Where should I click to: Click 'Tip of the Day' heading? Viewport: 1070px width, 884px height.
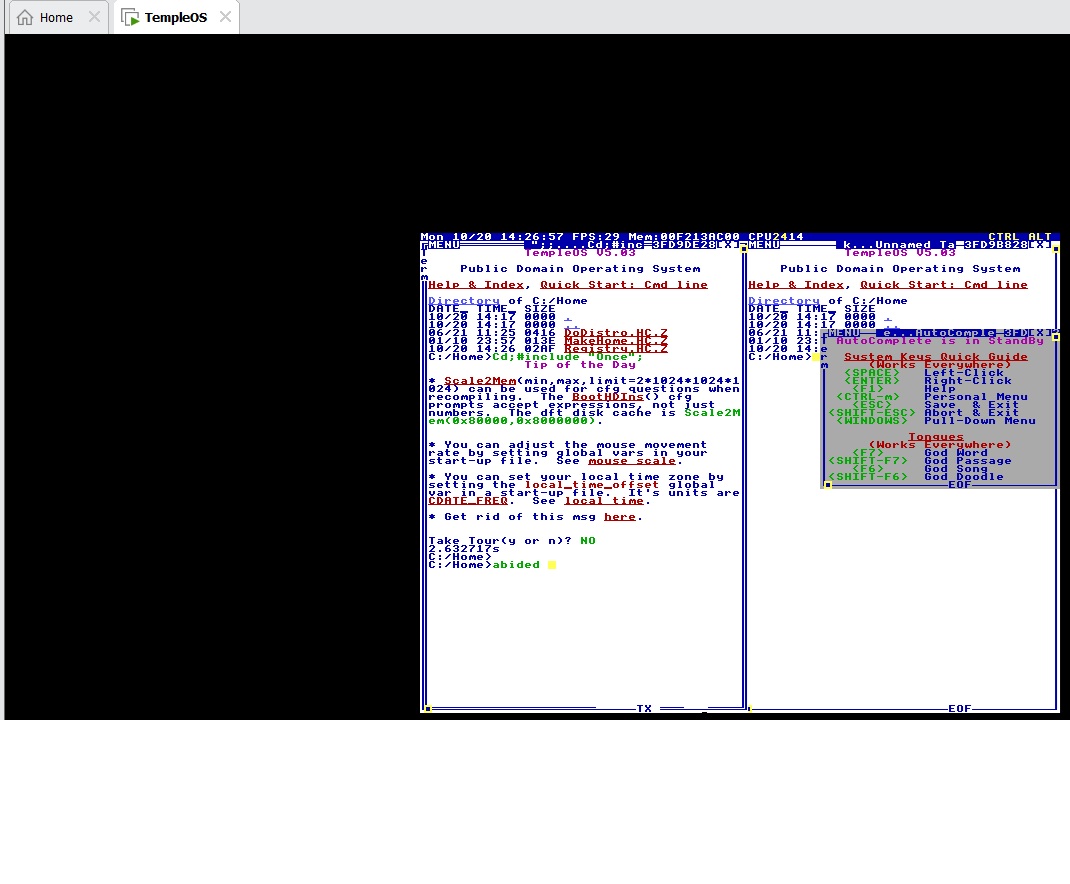(580, 365)
